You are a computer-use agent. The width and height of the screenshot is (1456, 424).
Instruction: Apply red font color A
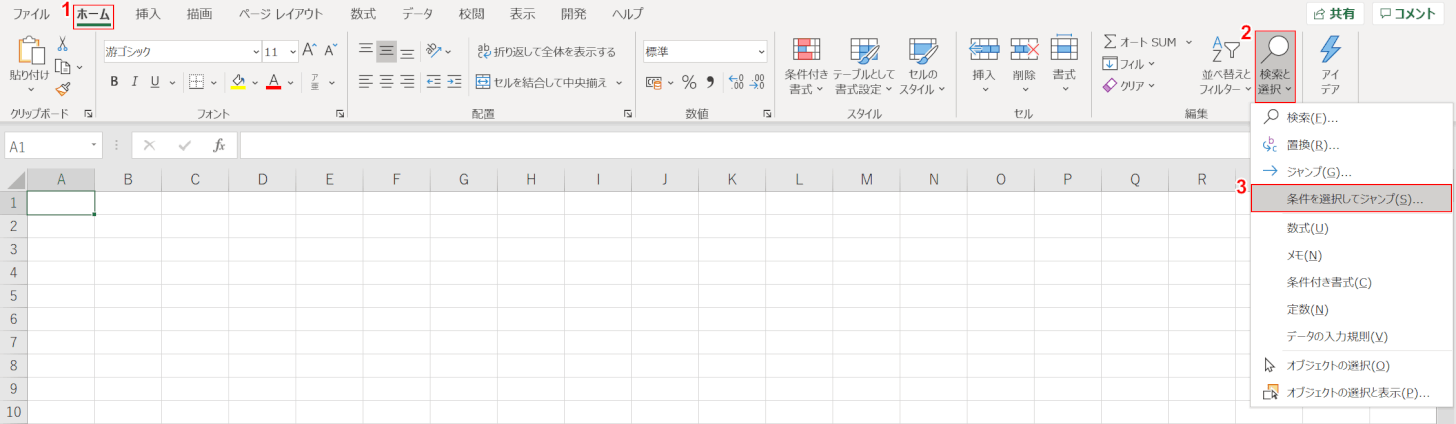(273, 82)
